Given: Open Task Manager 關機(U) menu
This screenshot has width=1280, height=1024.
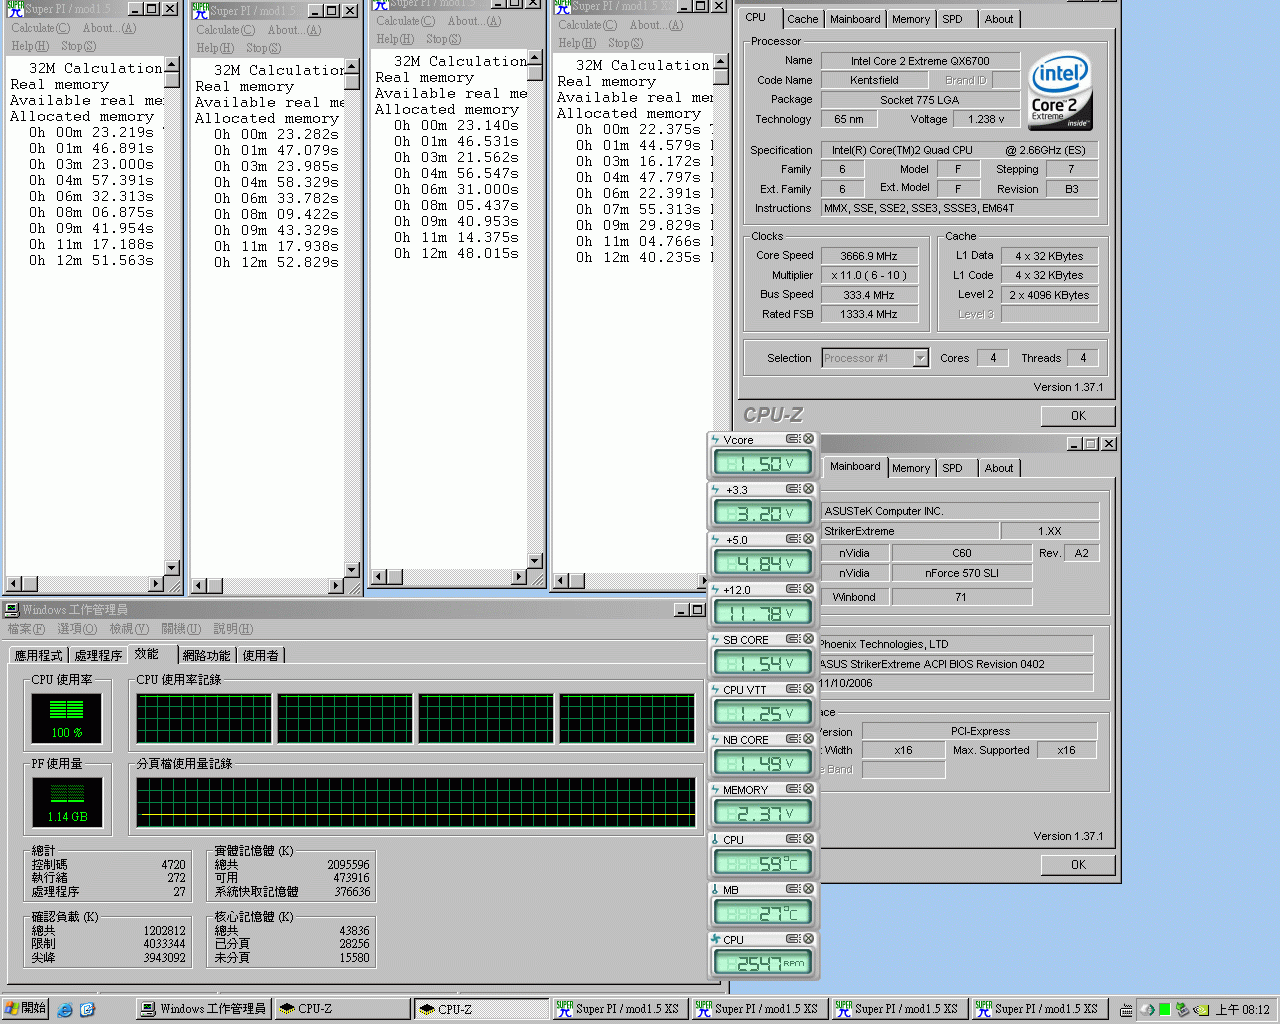Looking at the screenshot, I should point(181,629).
